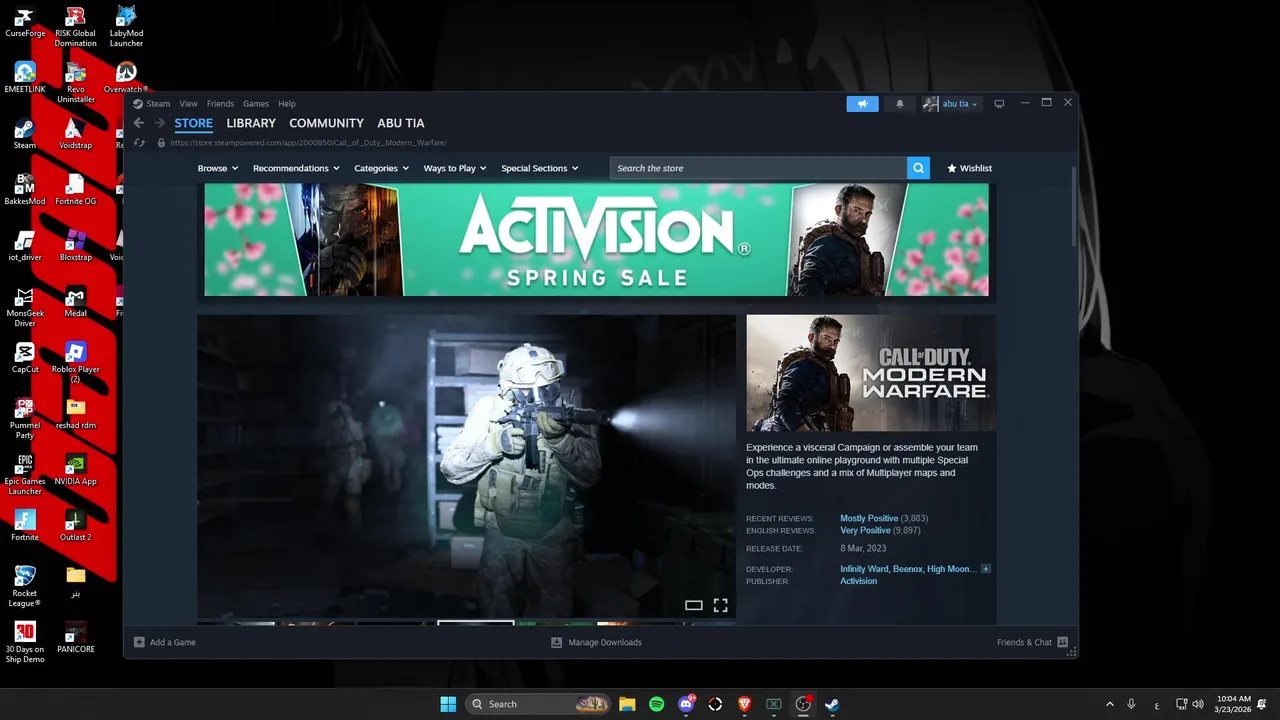Click the Activision Spring Sale banner
The width and height of the screenshot is (1280, 720).
point(596,239)
